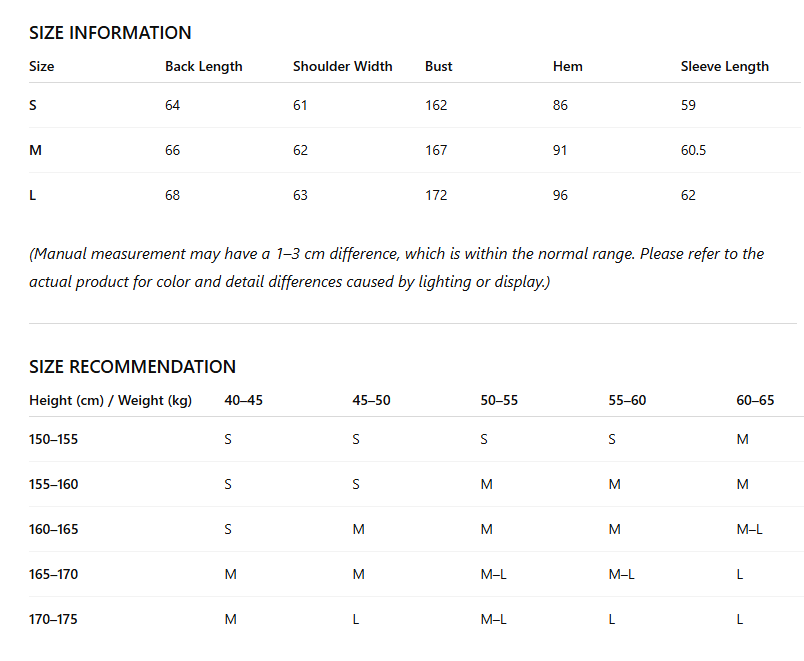This screenshot has width=804, height=661.
Task: Click the Bust value 162
Action: coord(436,105)
